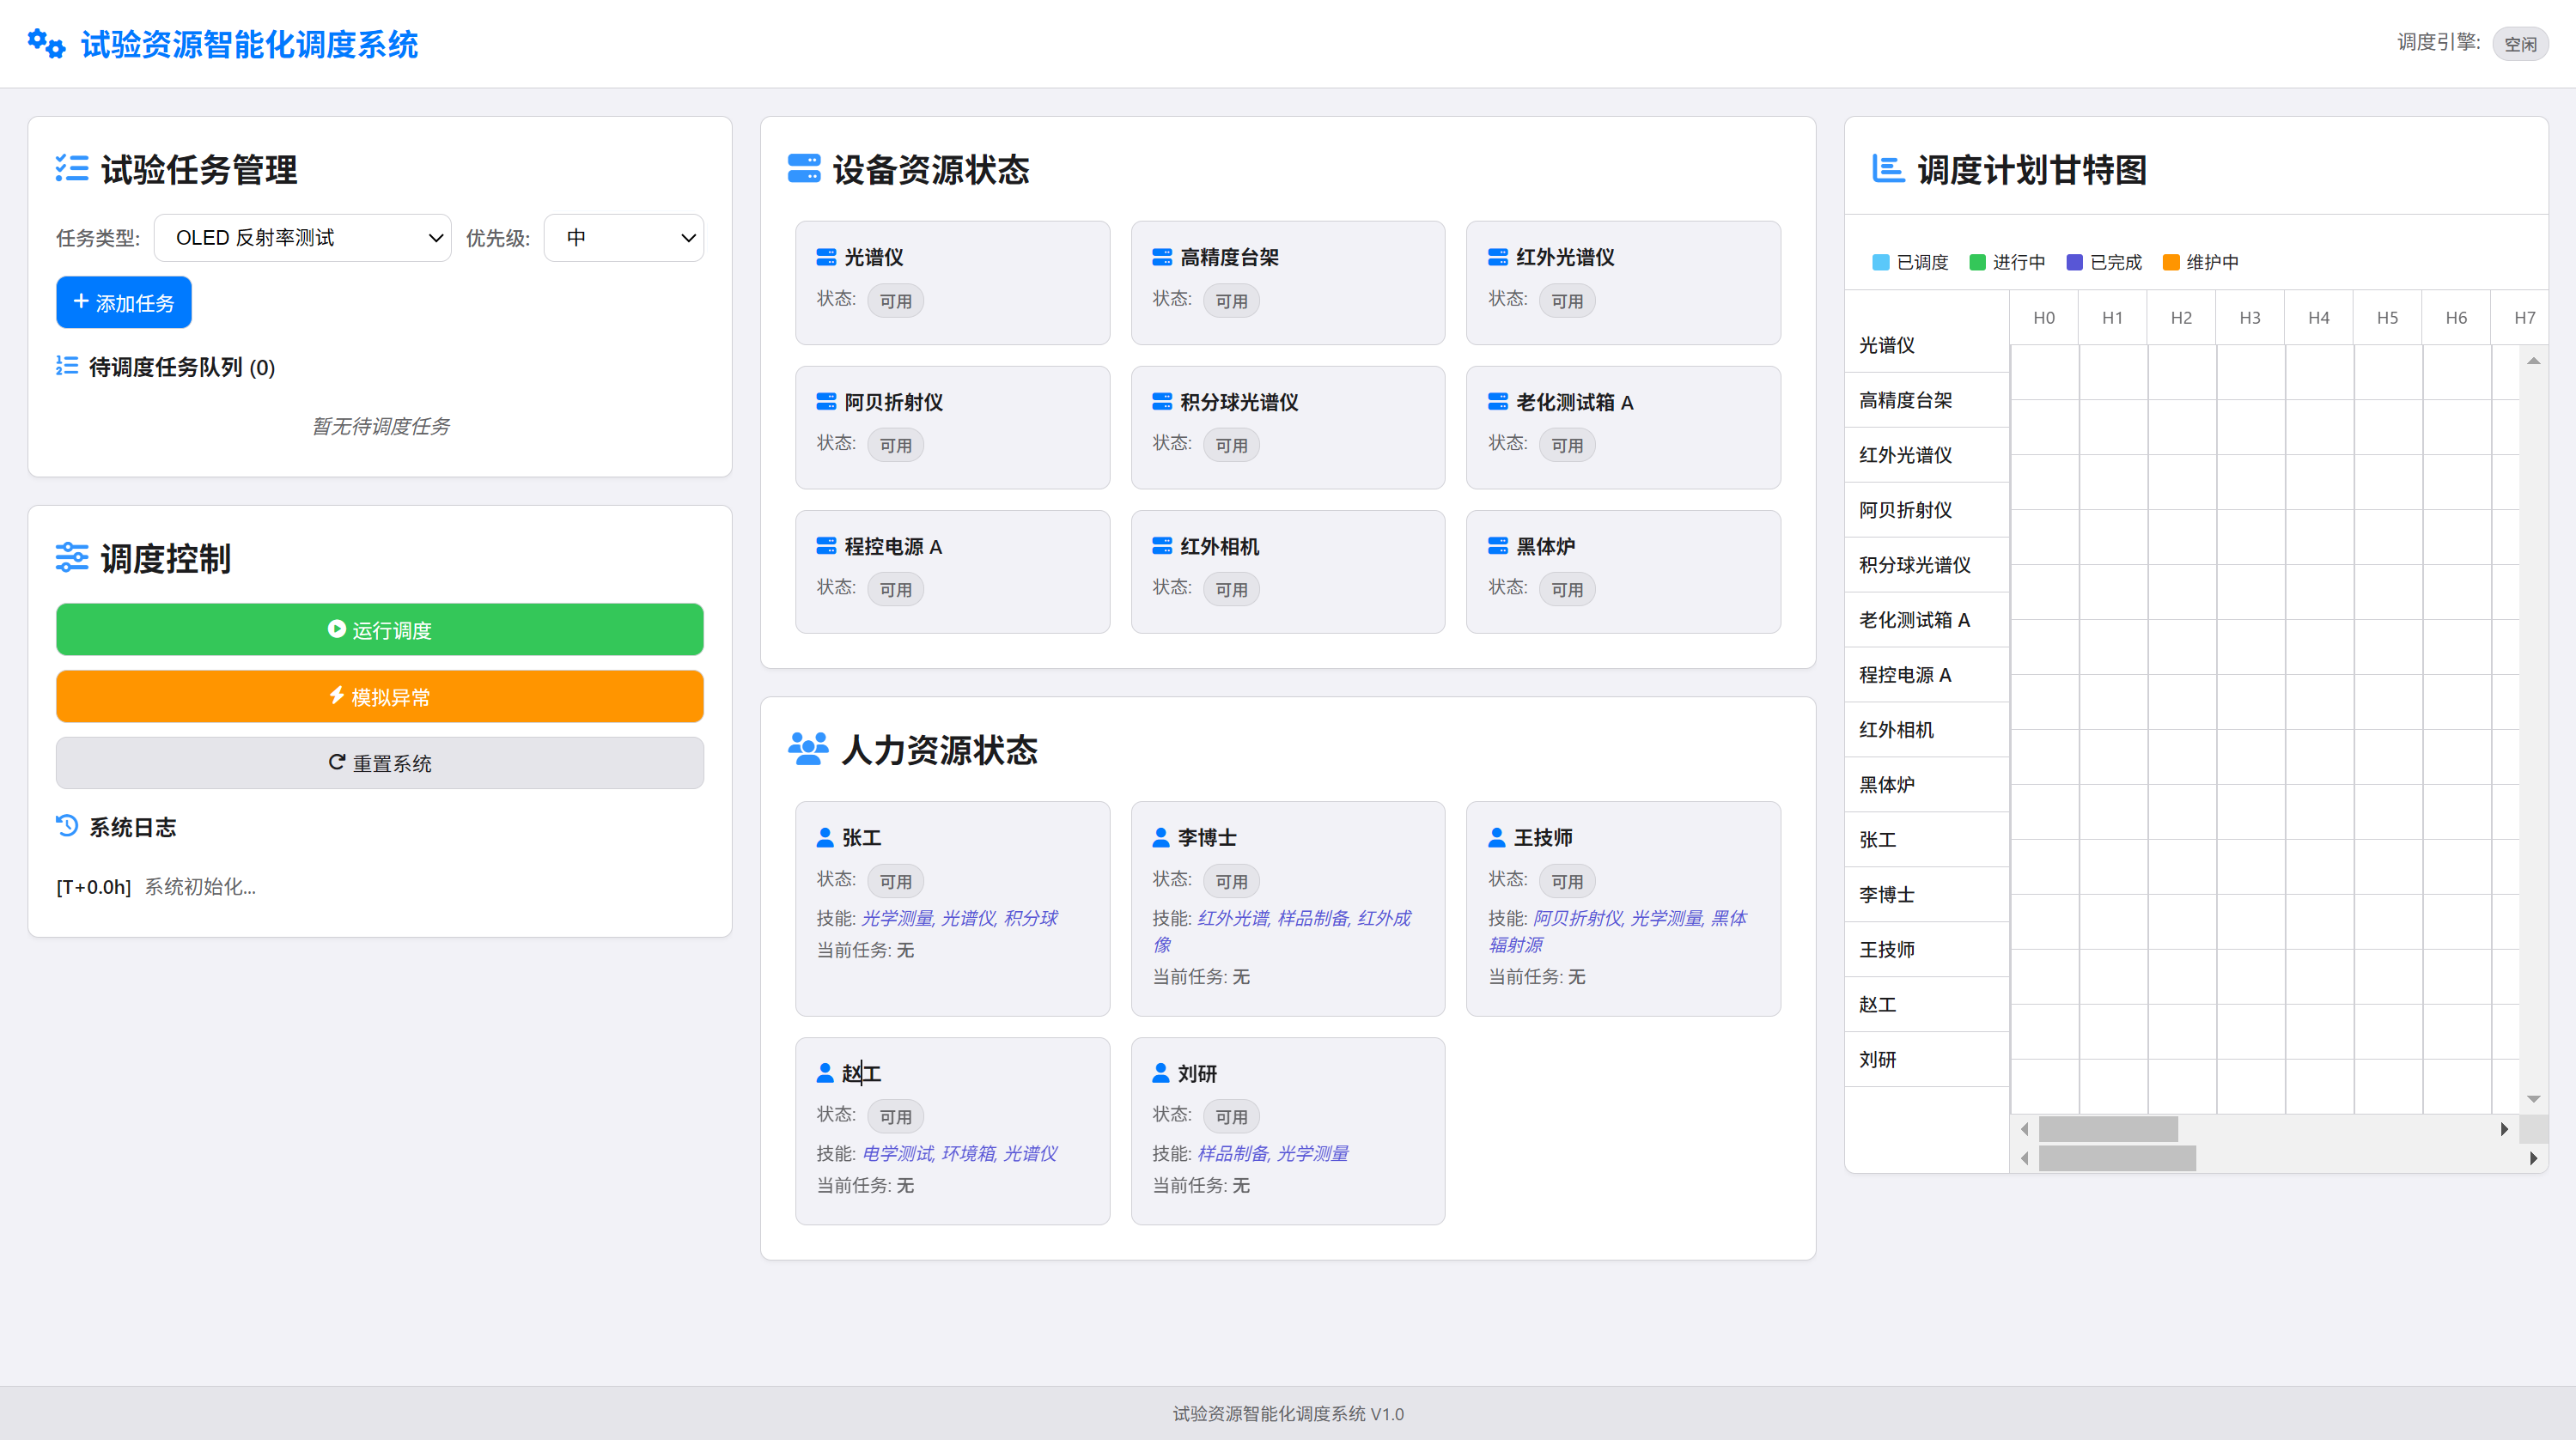
Task: Click the 维护中 orange legend swatch
Action: [2171, 262]
